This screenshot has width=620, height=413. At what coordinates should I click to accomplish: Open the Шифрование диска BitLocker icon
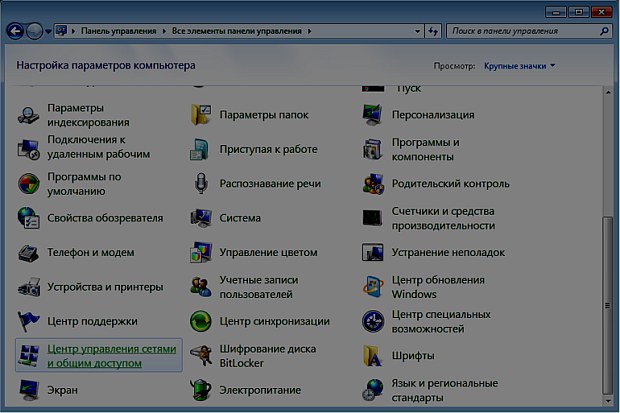click(x=201, y=355)
